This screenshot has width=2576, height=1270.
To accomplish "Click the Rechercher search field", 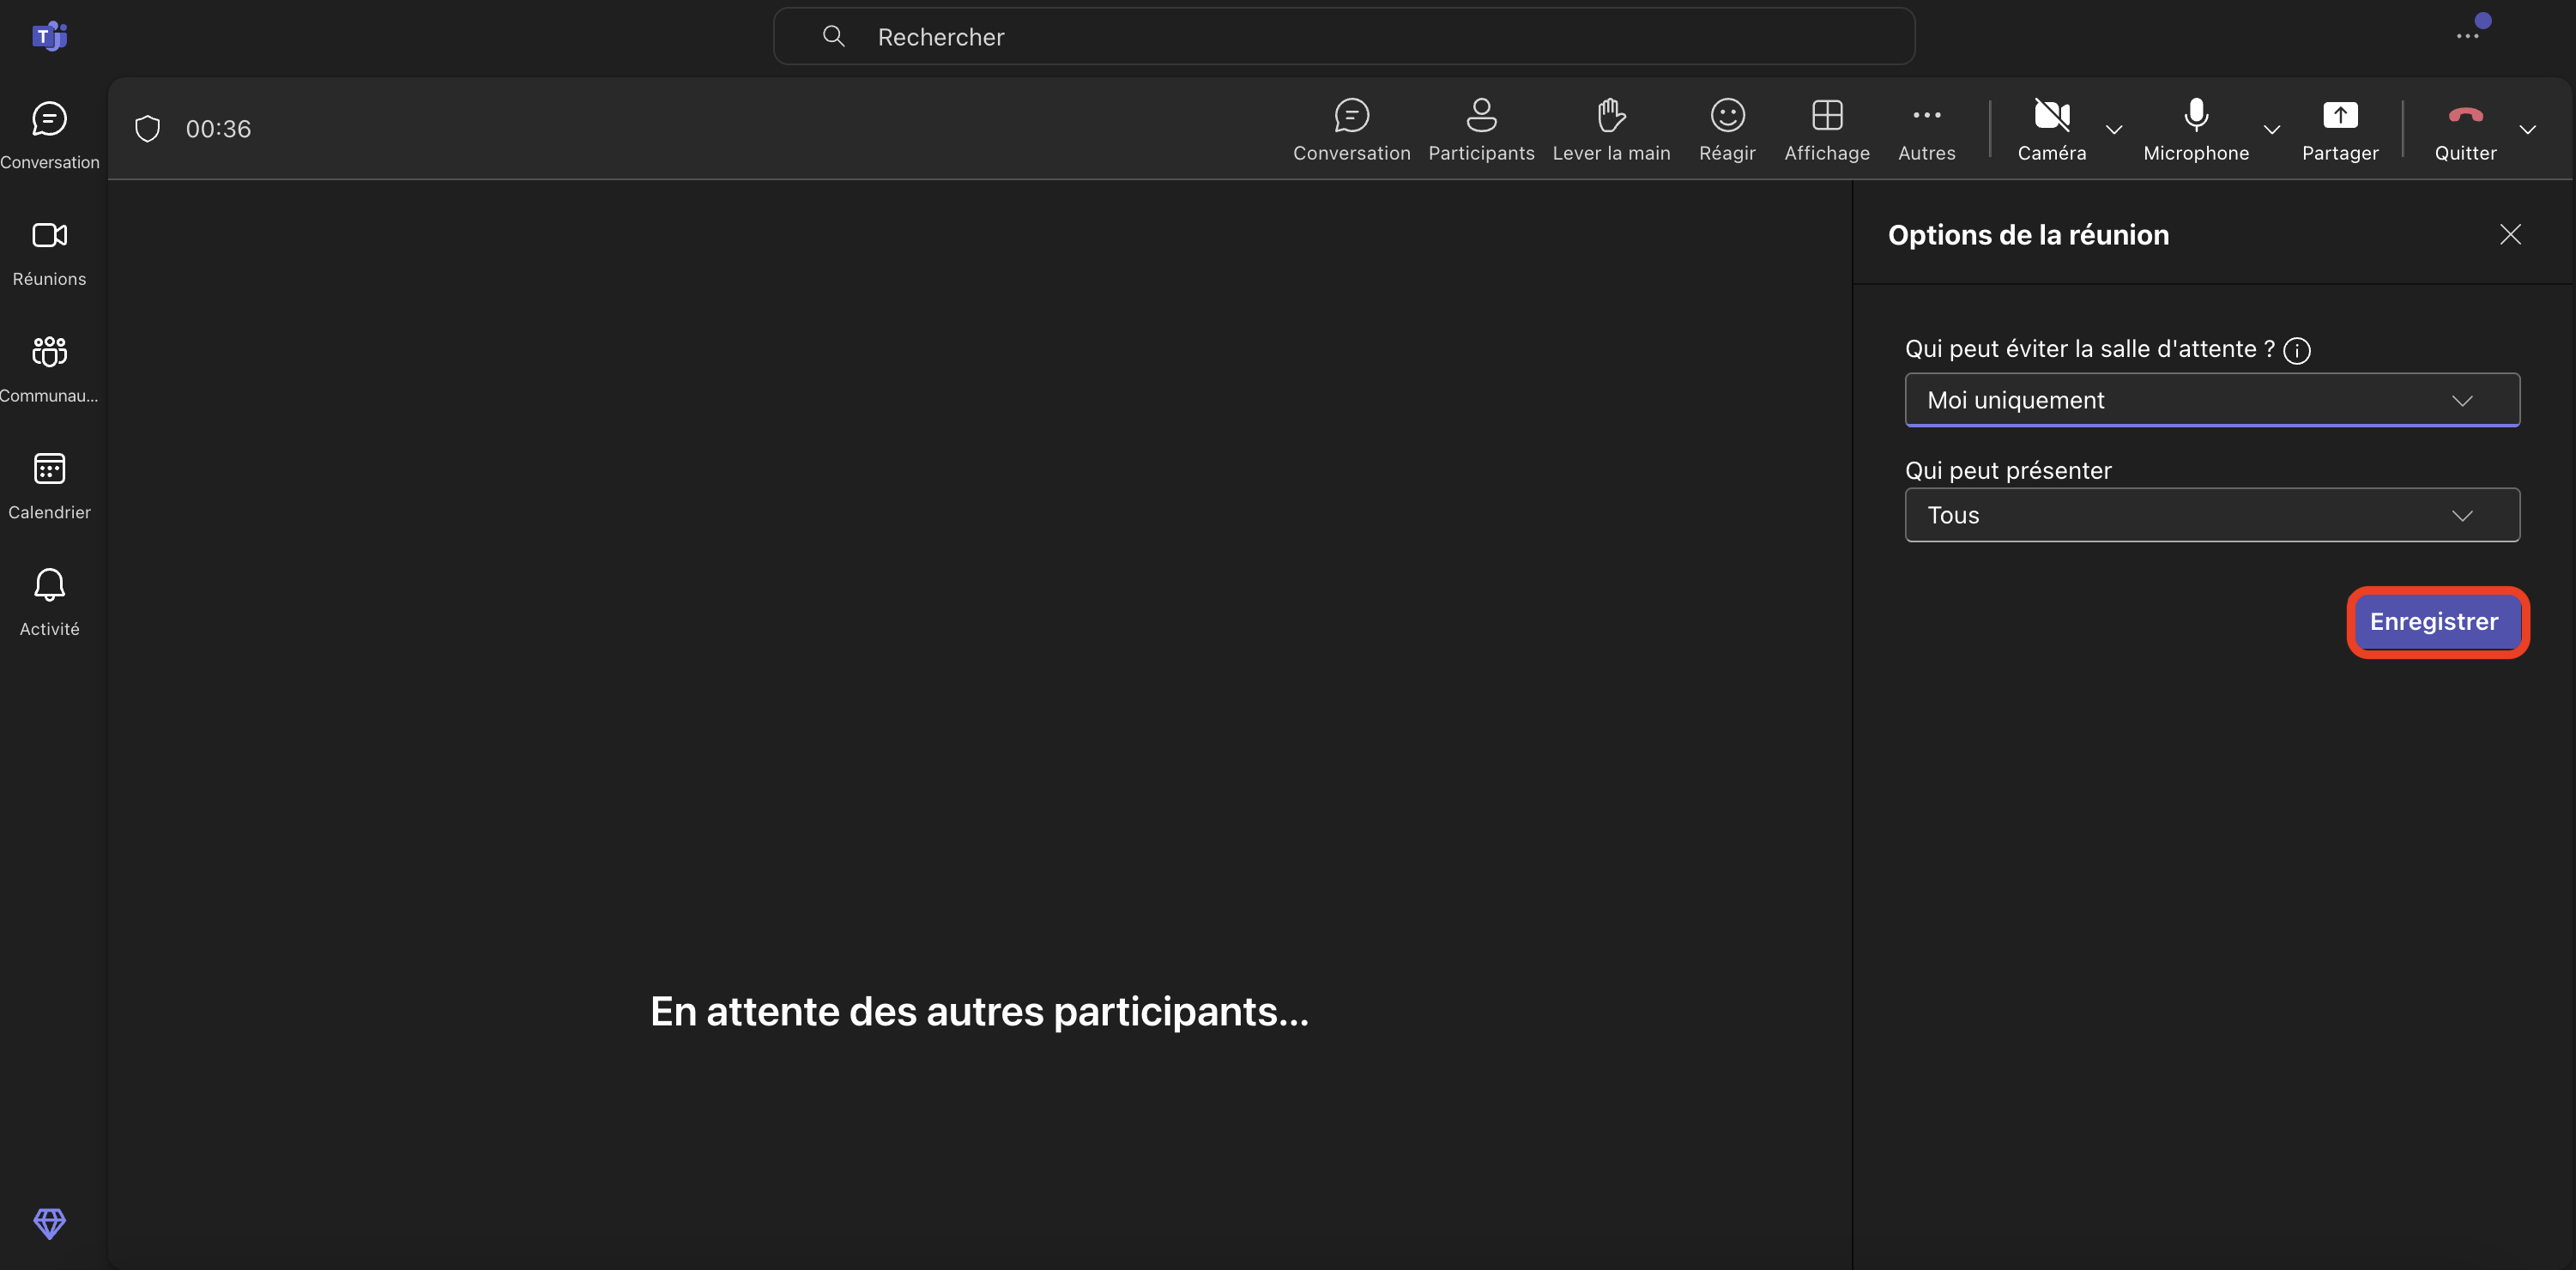I will [x=1343, y=37].
